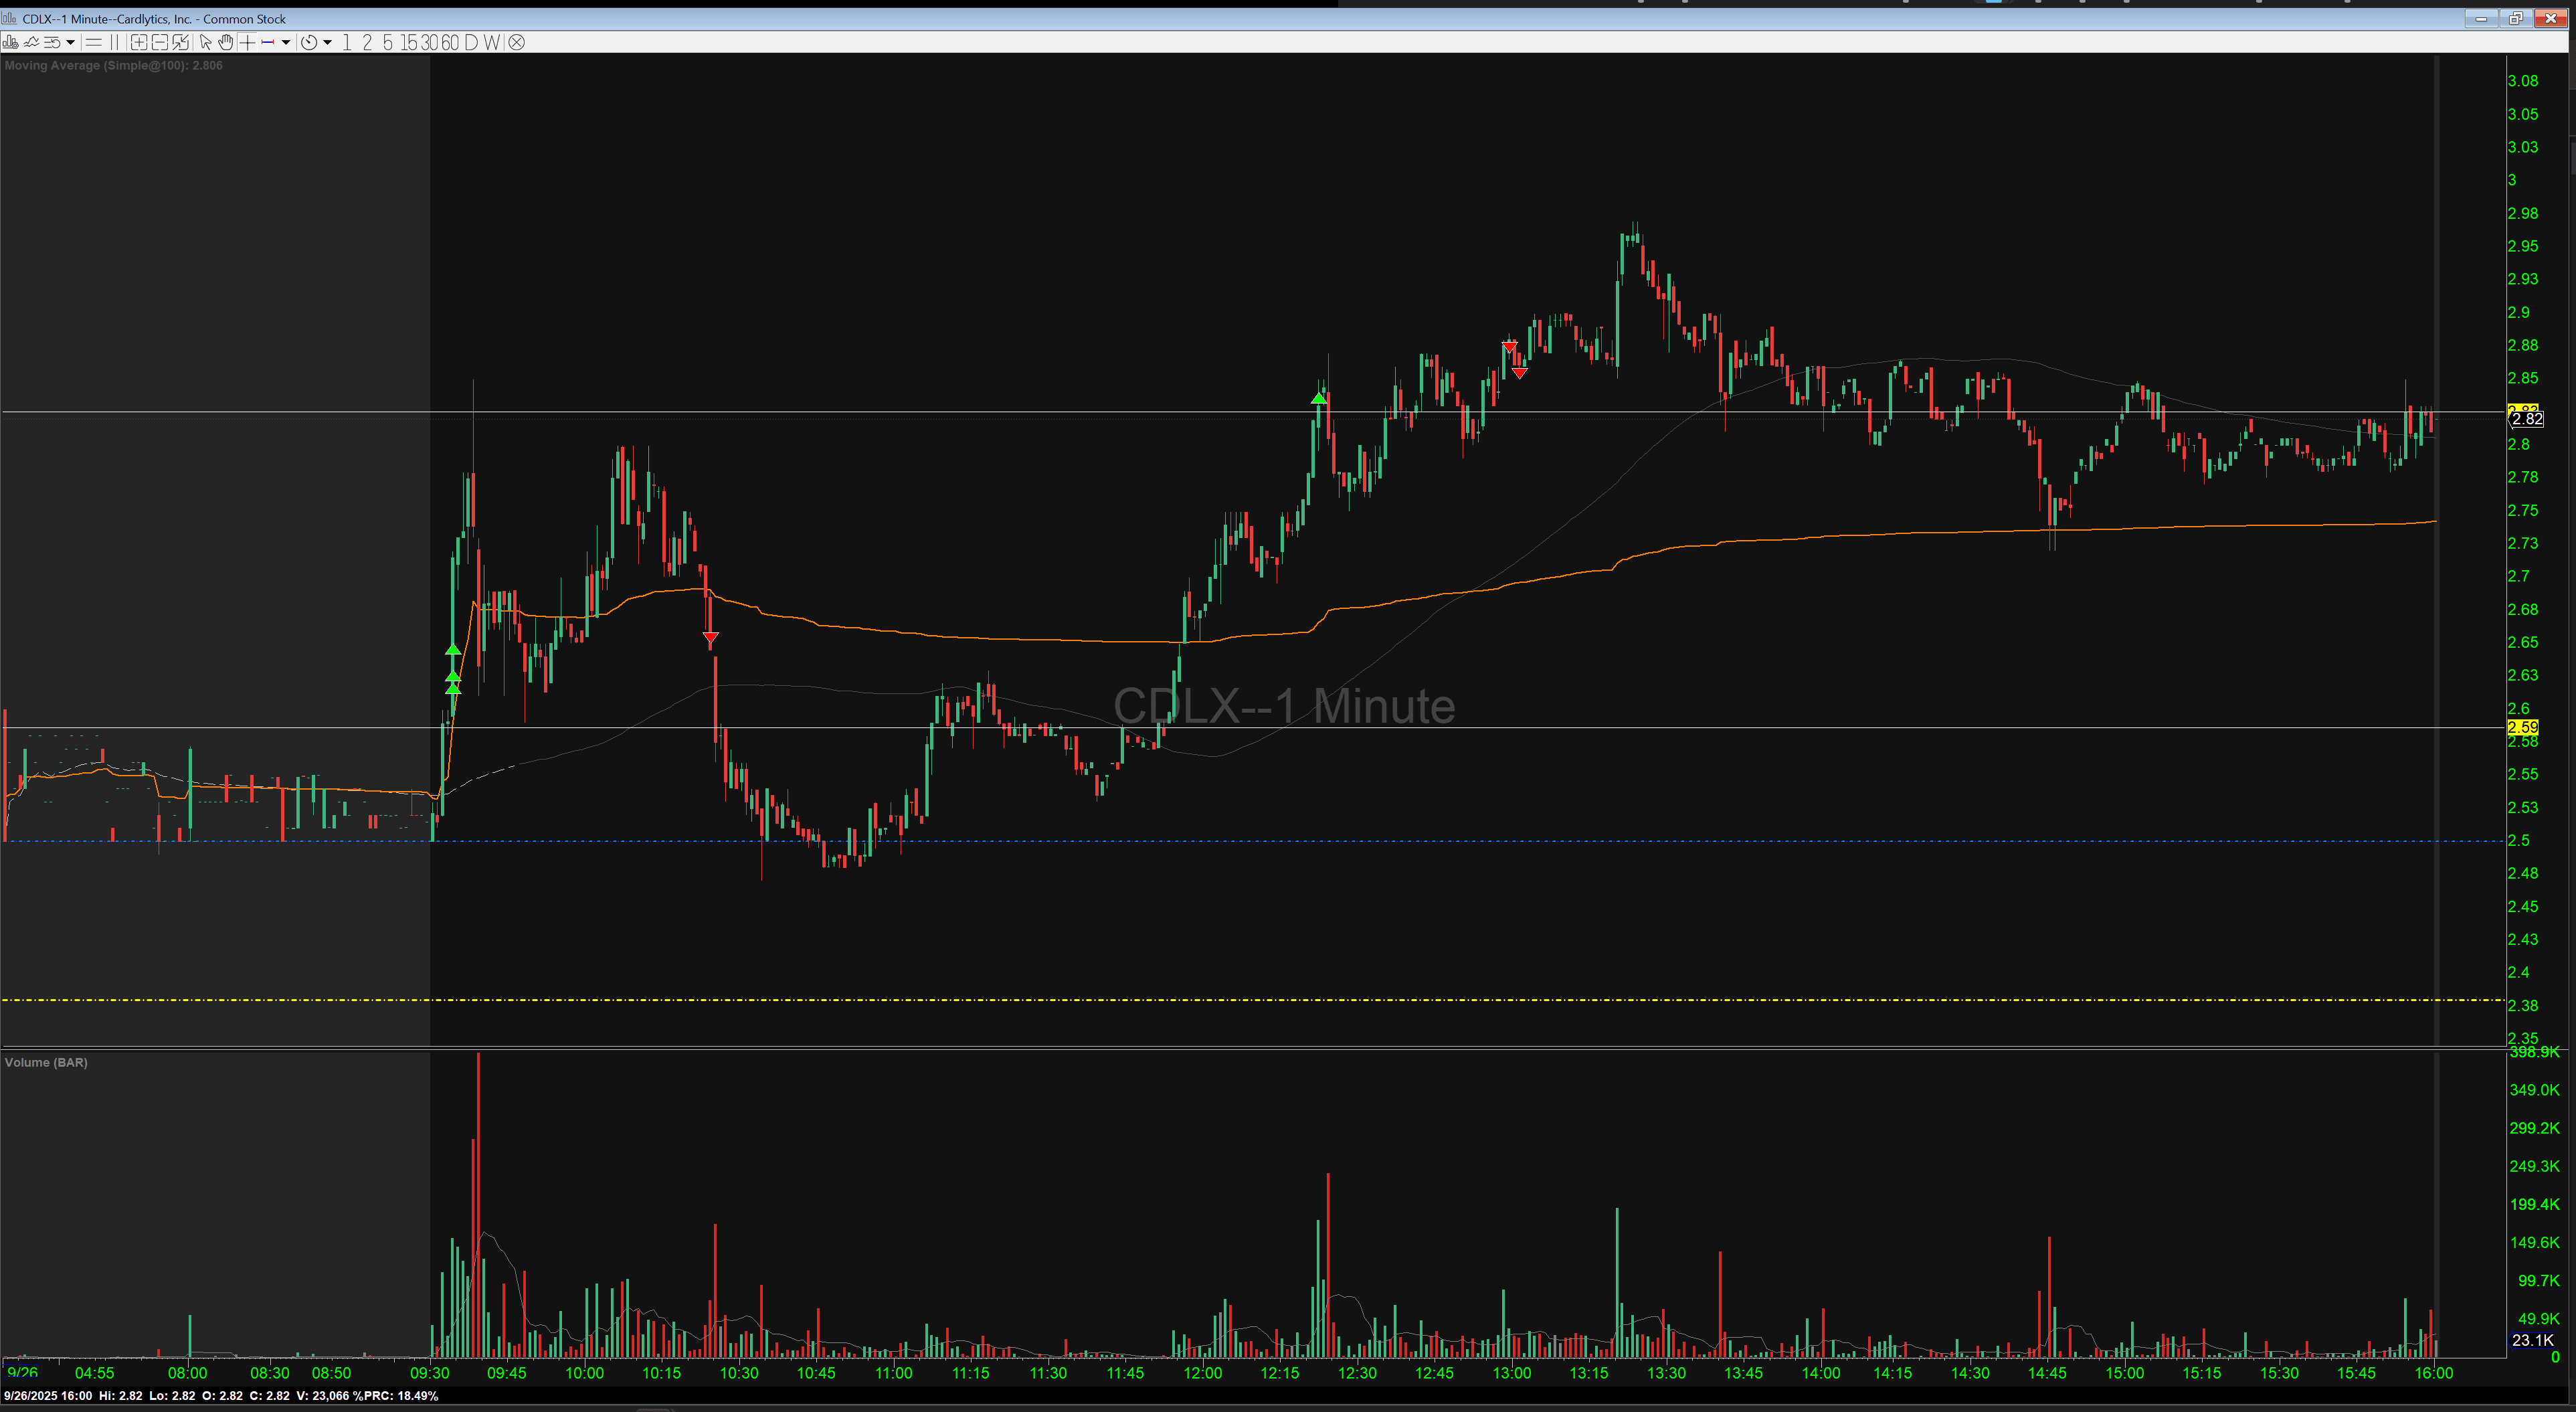The height and width of the screenshot is (1412, 2576).
Task: Toggle the crosshair cursor tool
Action: pyautogui.click(x=247, y=42)
